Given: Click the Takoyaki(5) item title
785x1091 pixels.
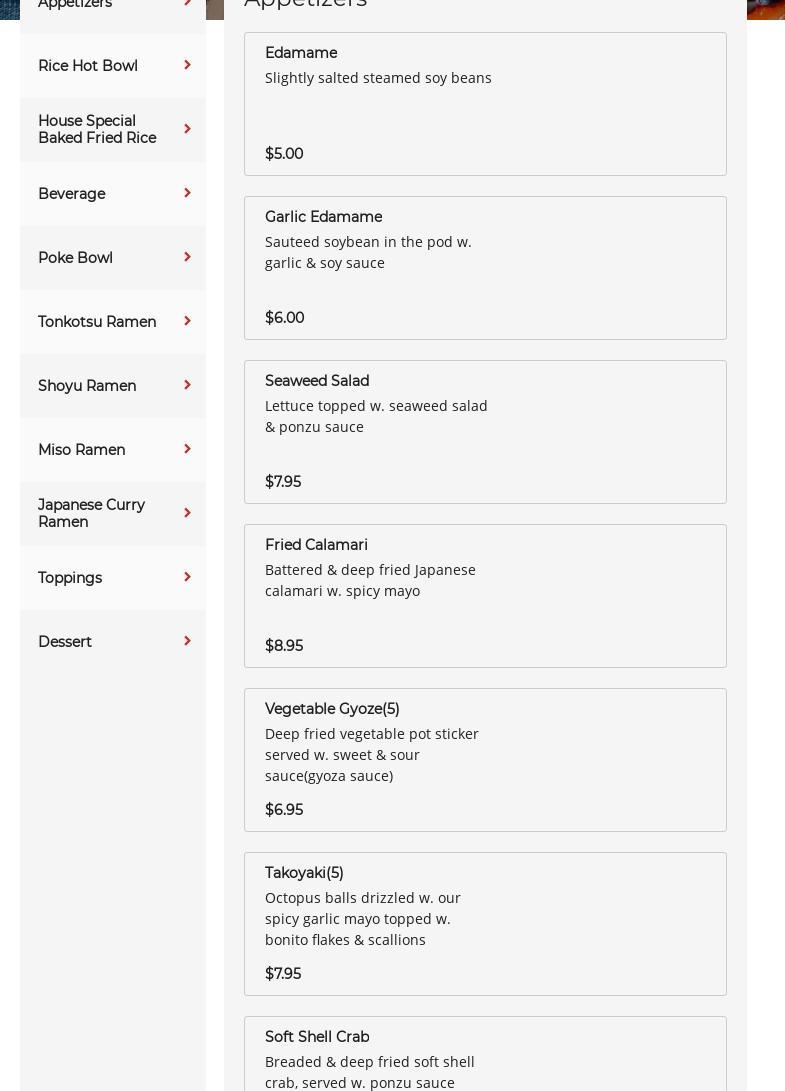Looking at the screenshot, I should click(x=304, y=873).
